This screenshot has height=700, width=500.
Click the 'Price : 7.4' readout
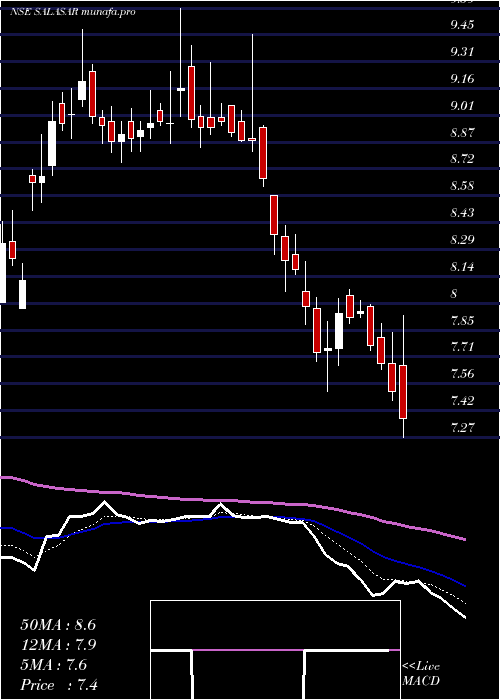[59, 685]
